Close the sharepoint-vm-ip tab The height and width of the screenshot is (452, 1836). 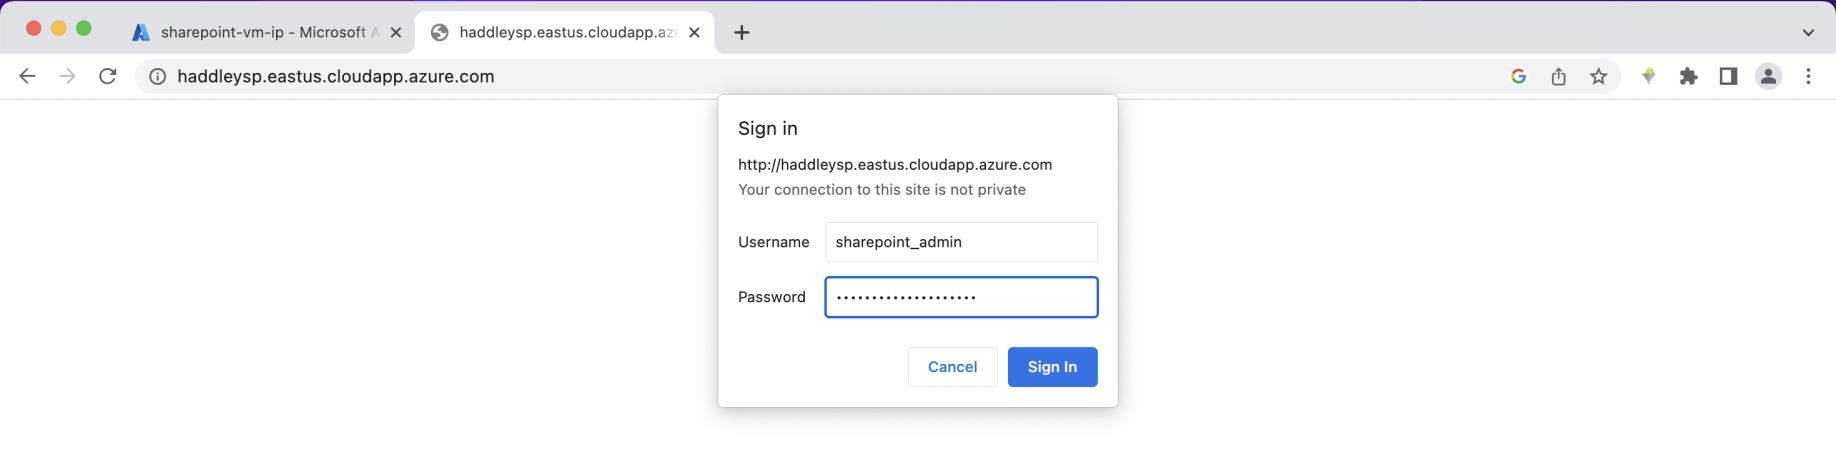click(x=396, y=32)
